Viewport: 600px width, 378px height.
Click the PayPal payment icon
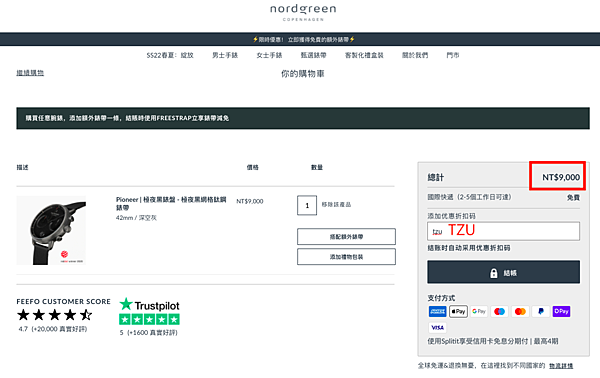pyautogui.click(x=541, y=311)
